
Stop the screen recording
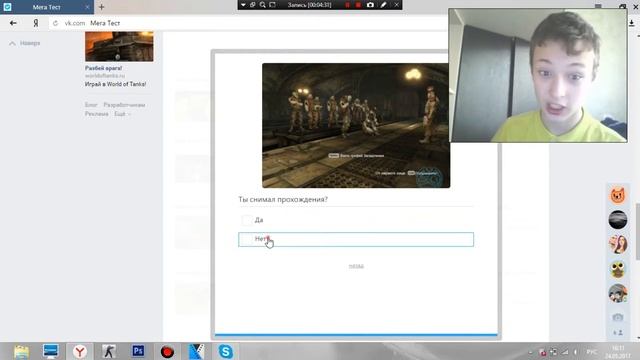[358, 5]
